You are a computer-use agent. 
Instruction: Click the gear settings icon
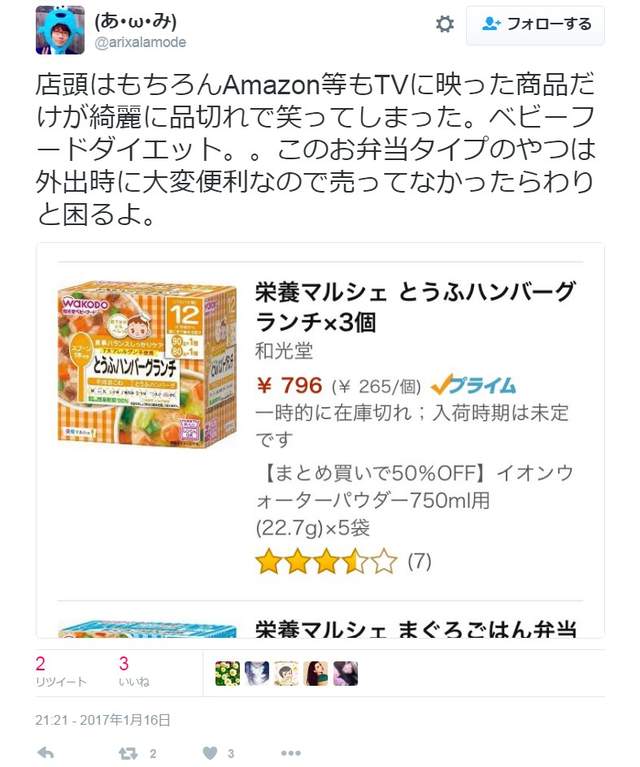pos(444,24)
